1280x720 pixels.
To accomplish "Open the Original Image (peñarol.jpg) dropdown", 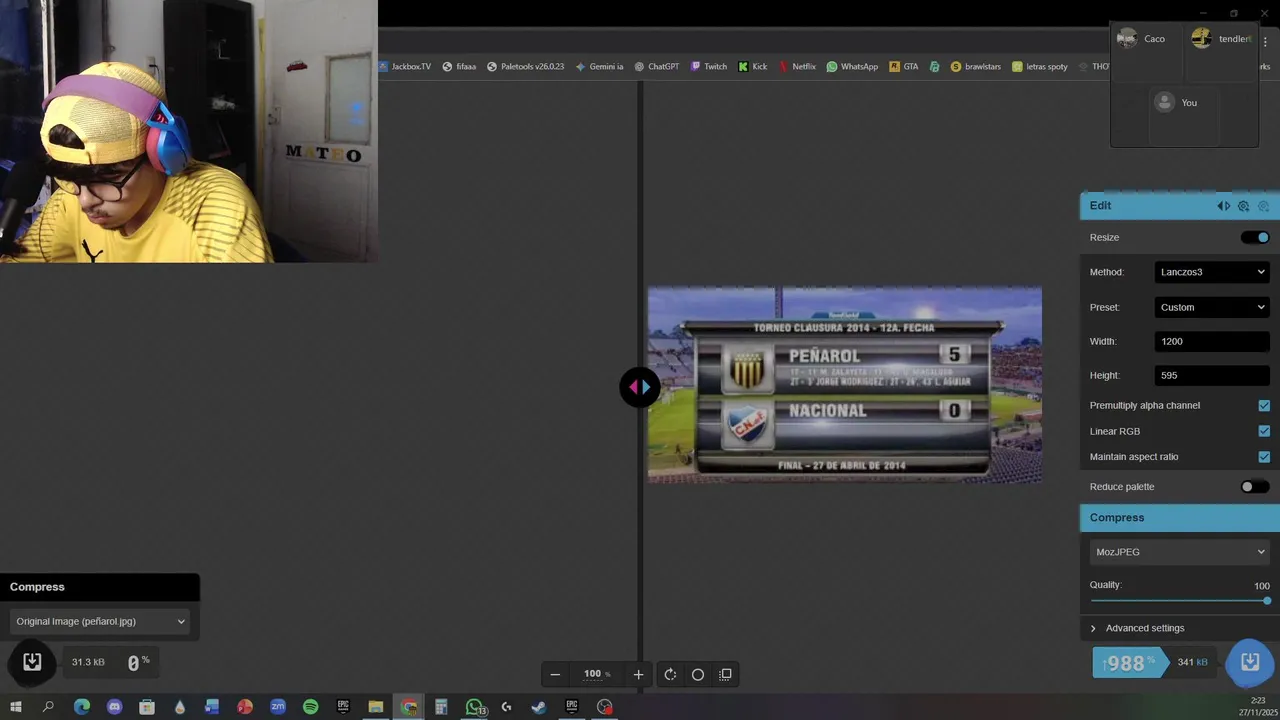I will point(100,621).
